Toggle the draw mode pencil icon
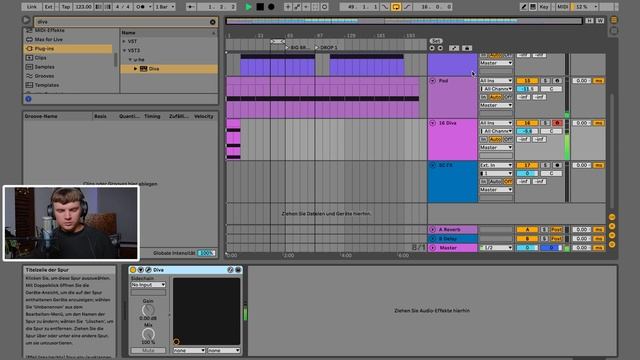Screen dimensions: 640x360 [524, 7]
